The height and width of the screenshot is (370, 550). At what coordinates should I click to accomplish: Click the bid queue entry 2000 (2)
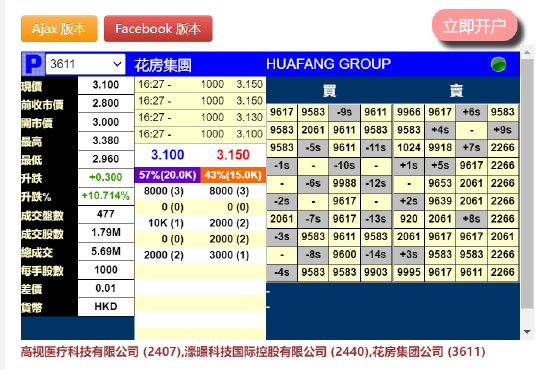[163, 255]
